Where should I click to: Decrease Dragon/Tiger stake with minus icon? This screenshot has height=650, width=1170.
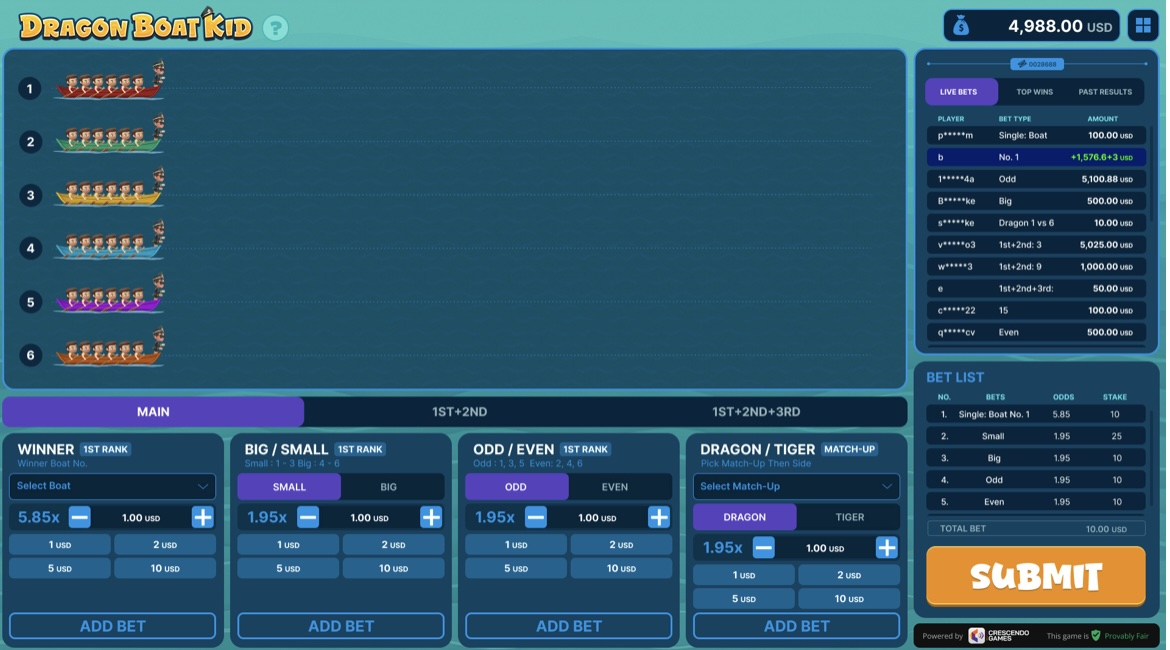(763, 548)
